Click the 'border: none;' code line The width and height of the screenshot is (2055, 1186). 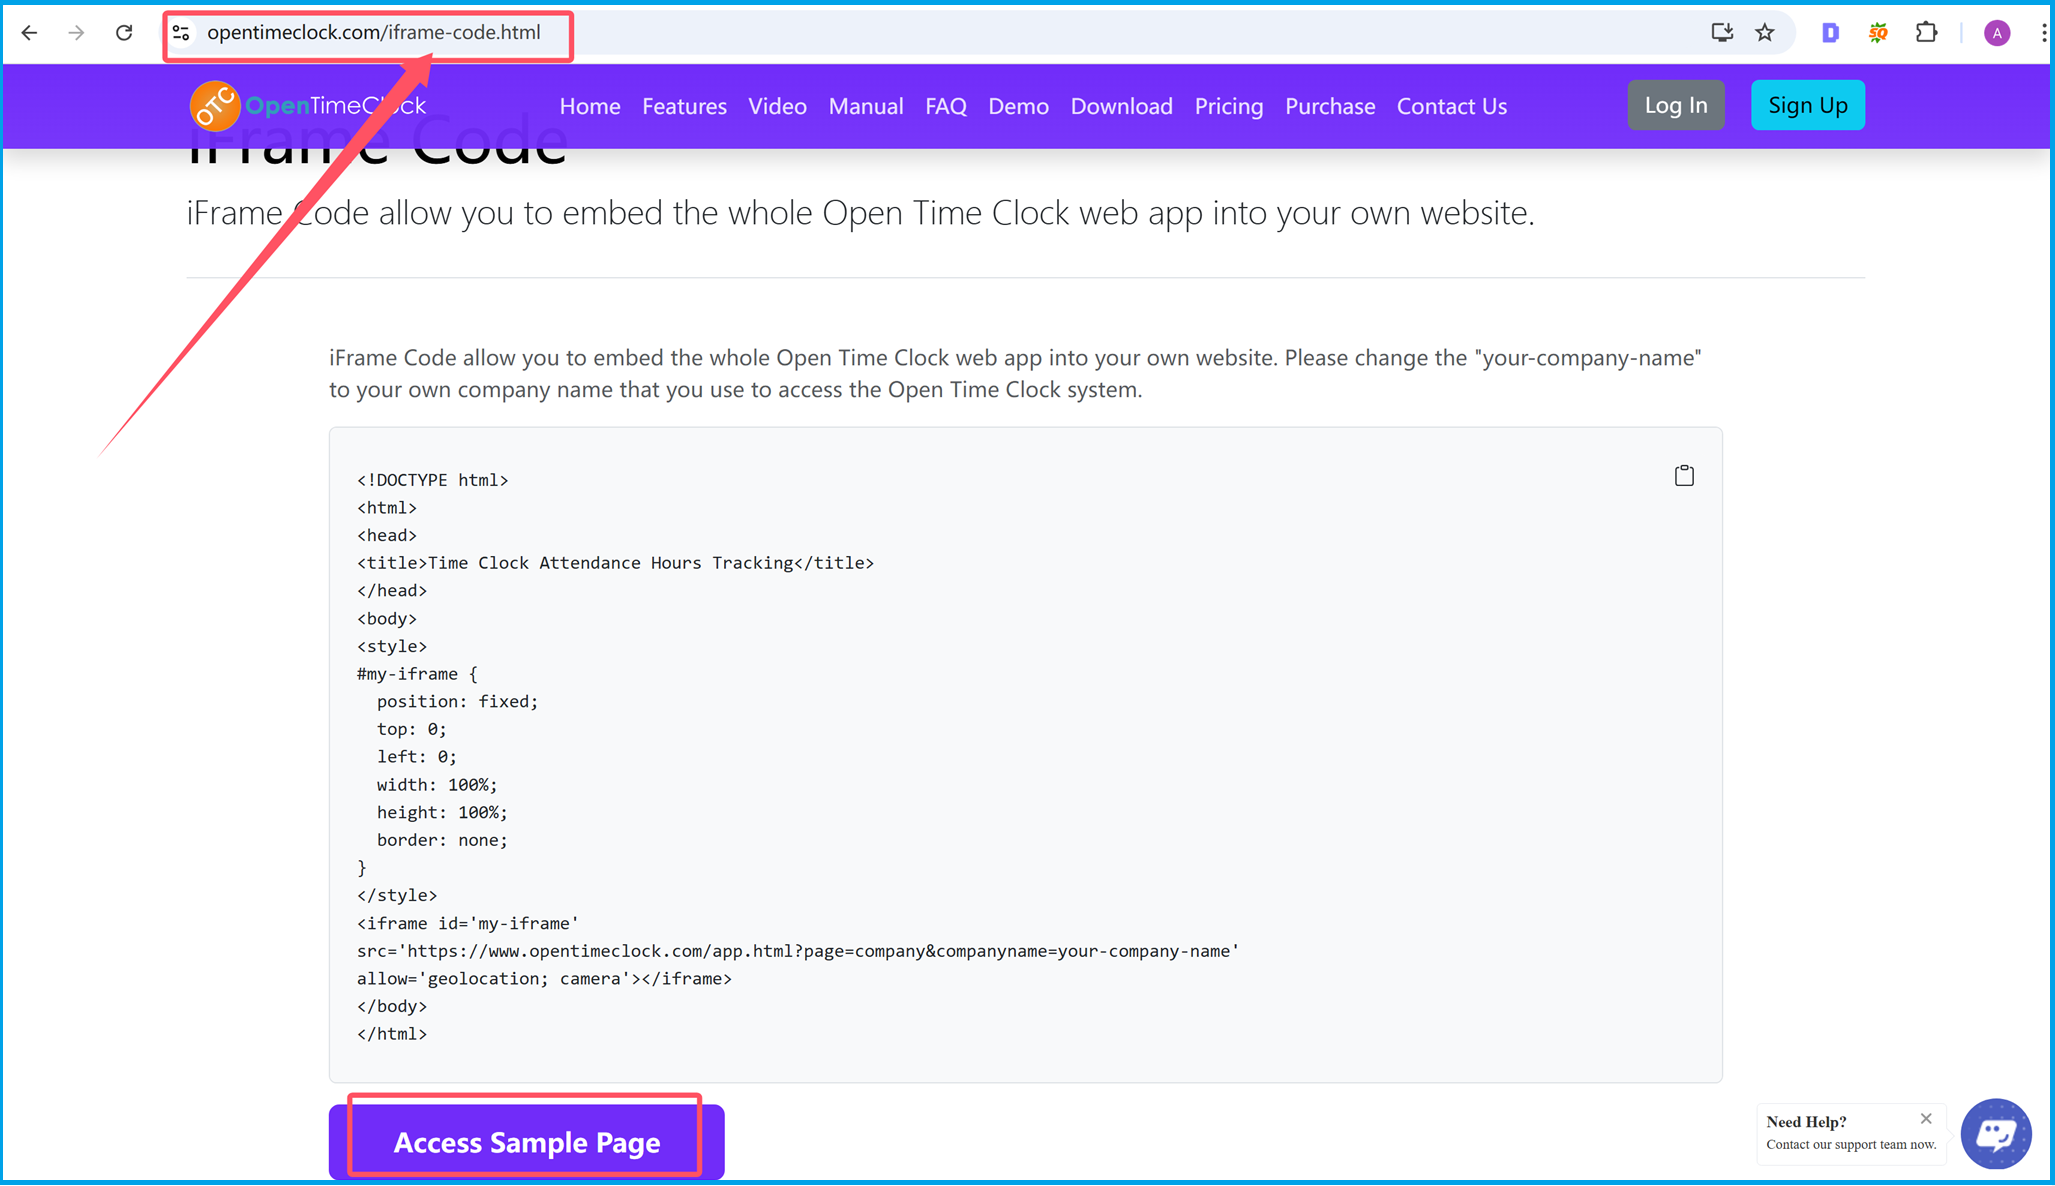pyautogui.click(x=442, y=840)
